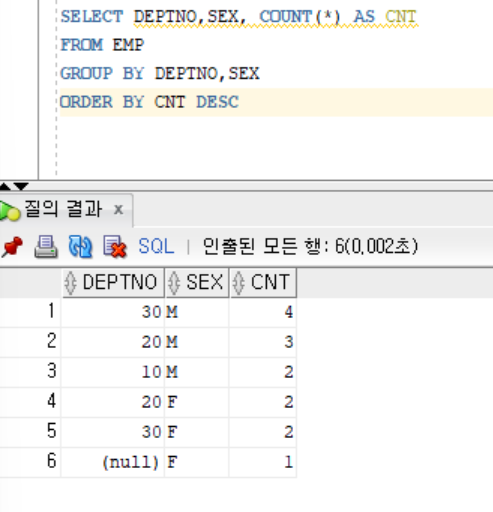Click the SELECT keyword in the editor
The height and width of the screenshot is (512, 493).
point(92,17)
